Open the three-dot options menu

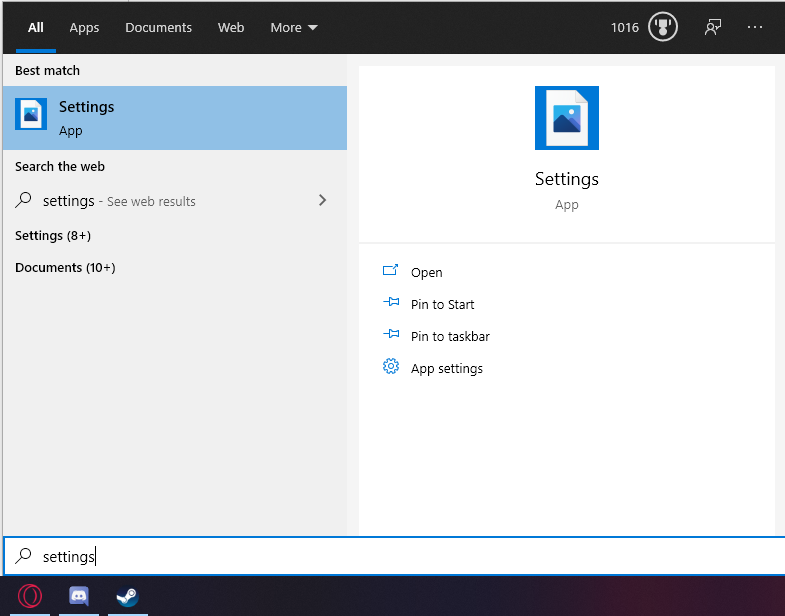[x=754, y=27]
